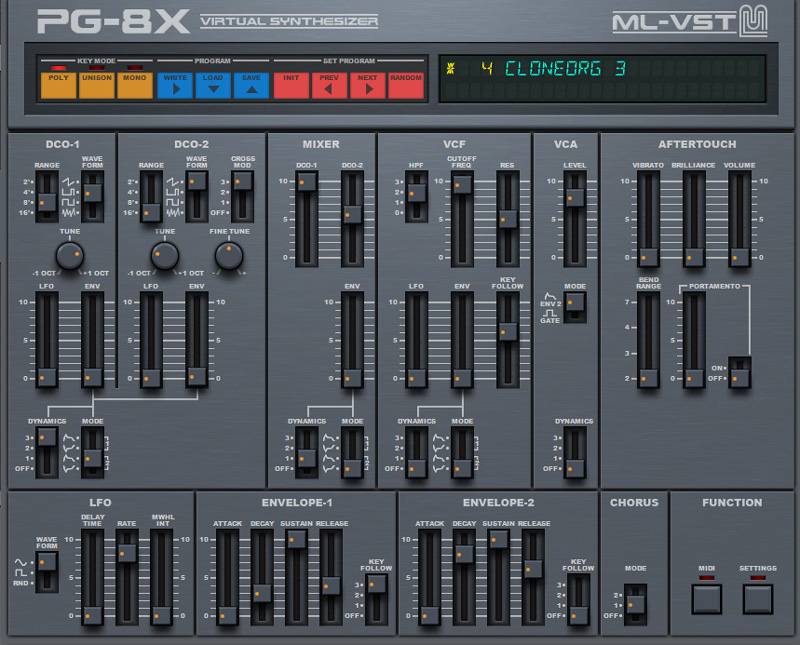The height and width of the screenshot is (645, 800).
Task: Click the DCO-1 LFO slider handle
Action: coord(47,378)
